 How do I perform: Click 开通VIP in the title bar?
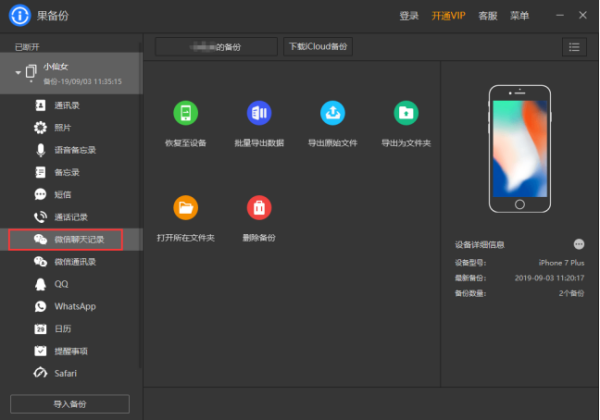pos(448,16)
